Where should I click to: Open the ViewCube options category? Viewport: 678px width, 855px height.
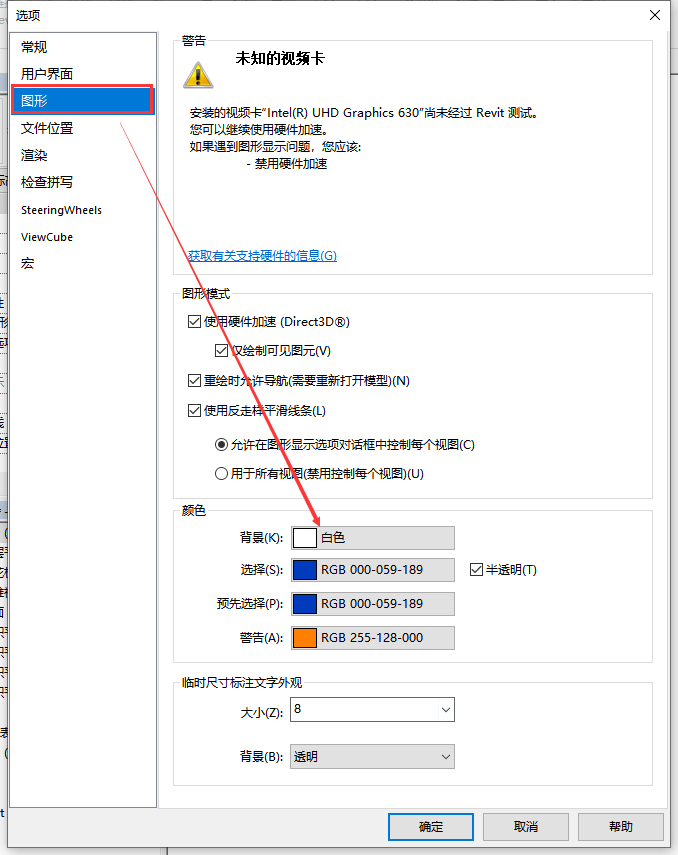[x=83, y=237]
